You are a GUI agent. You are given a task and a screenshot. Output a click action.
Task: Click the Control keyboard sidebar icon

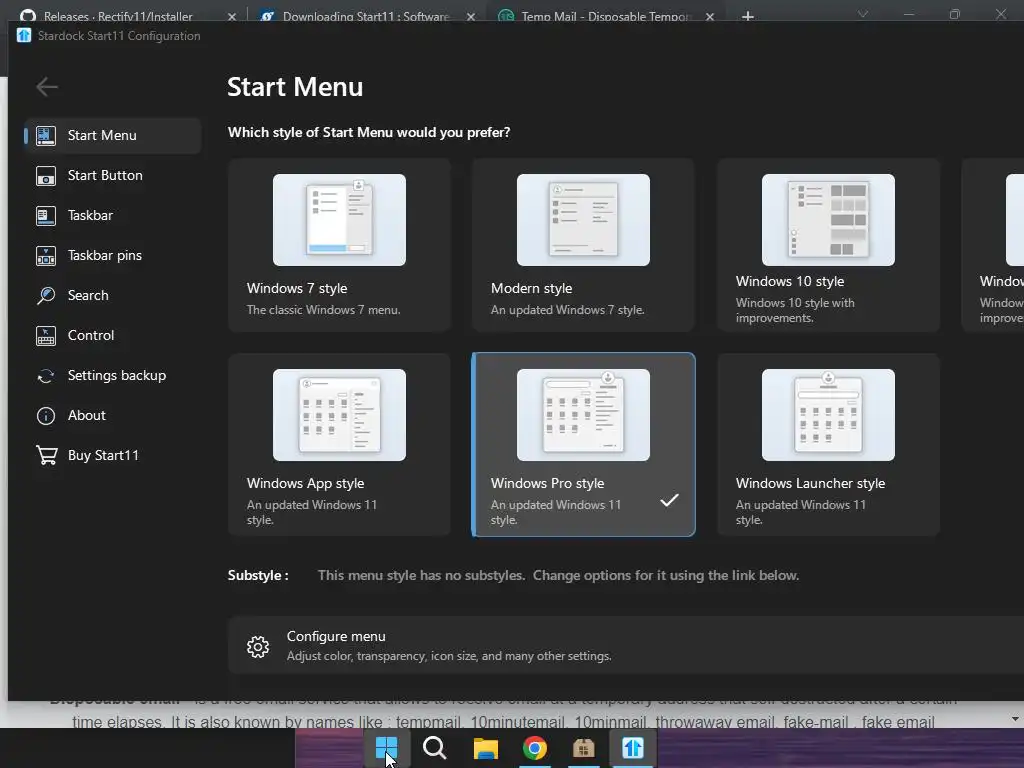[x=46, y=336]
